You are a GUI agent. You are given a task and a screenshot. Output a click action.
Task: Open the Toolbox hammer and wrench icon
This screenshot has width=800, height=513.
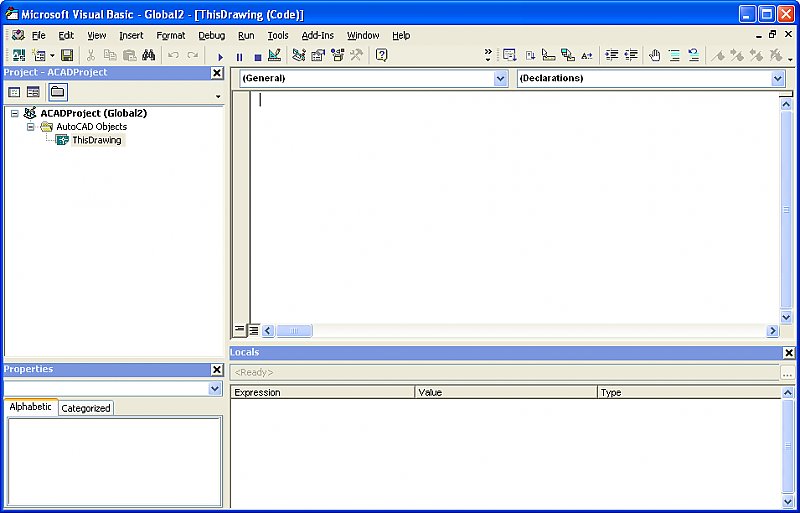(356, 55)
